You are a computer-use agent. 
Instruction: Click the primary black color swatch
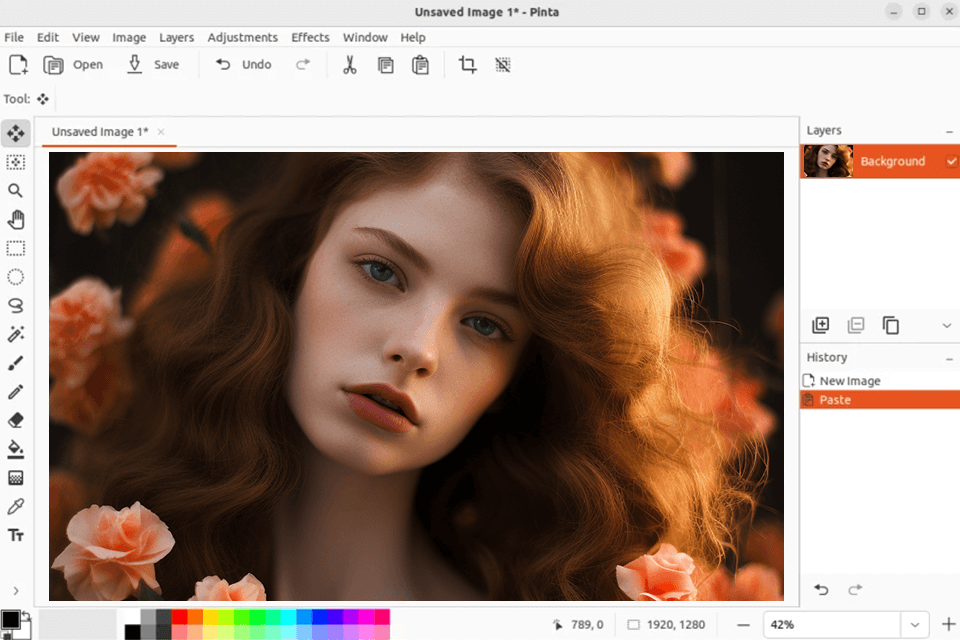[x=10, y=620]
